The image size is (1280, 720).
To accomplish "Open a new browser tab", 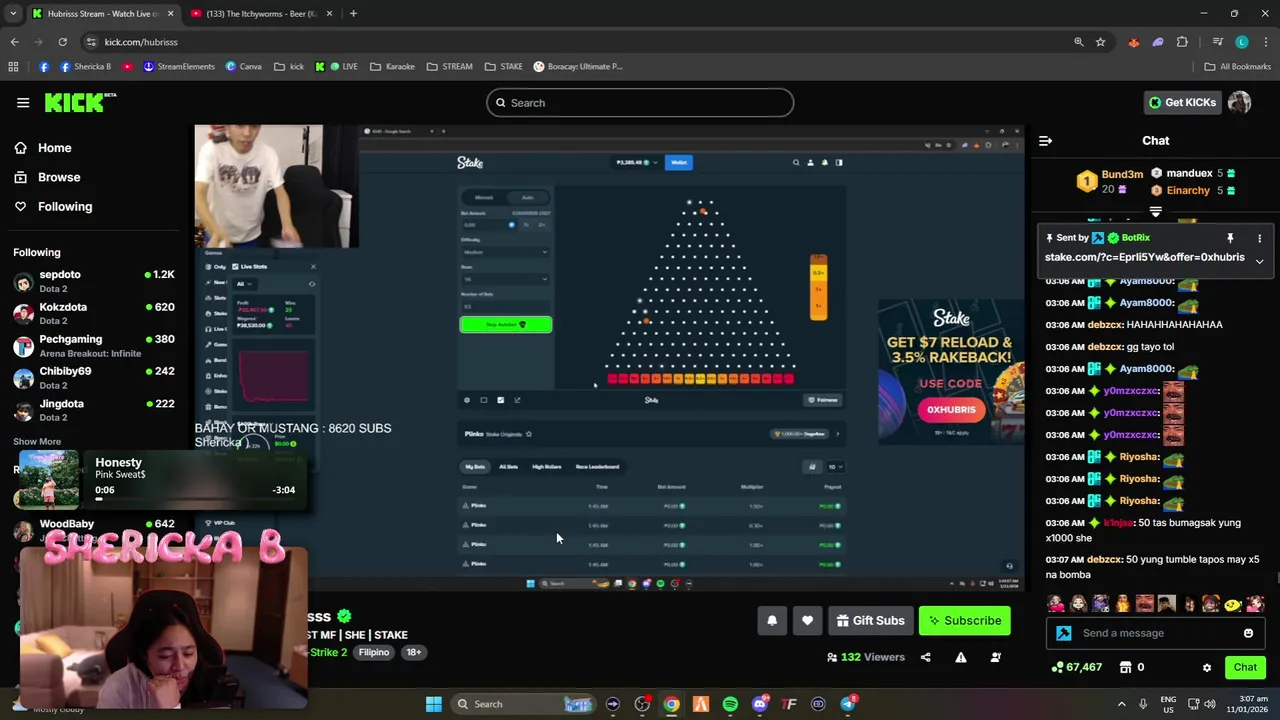I will pyautogui.click(x=353, y=14).
